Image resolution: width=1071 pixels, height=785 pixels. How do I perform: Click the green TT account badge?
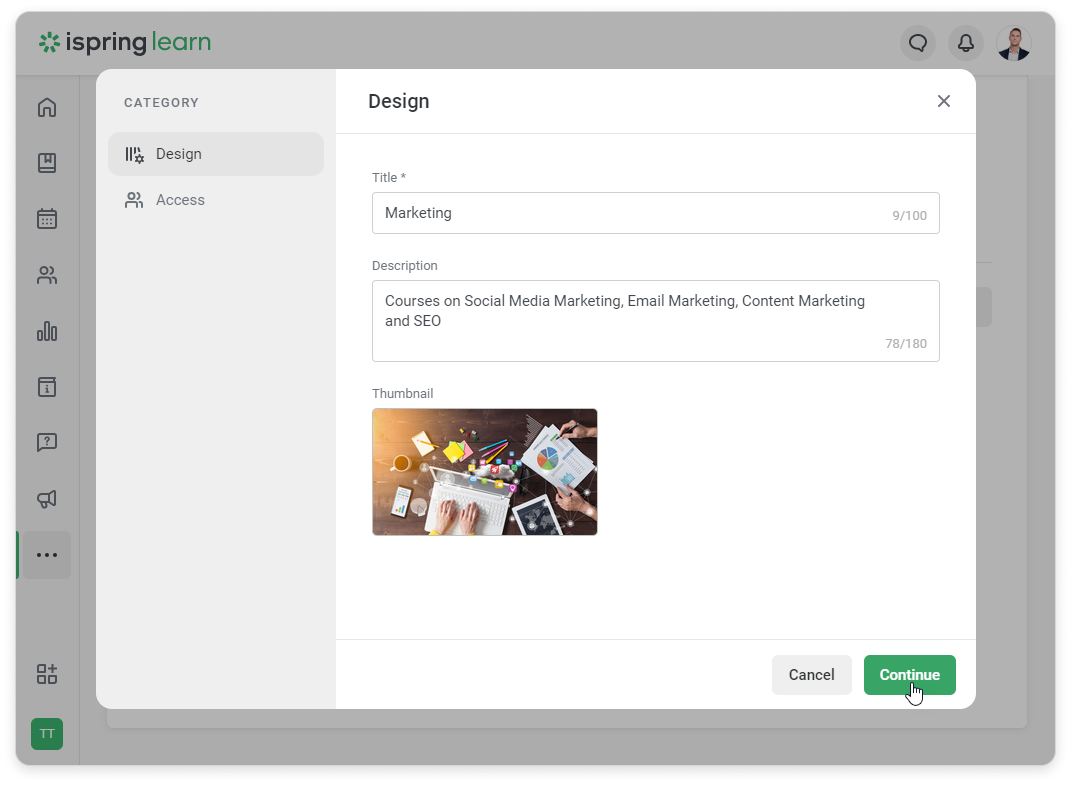[x=46, y=734]
